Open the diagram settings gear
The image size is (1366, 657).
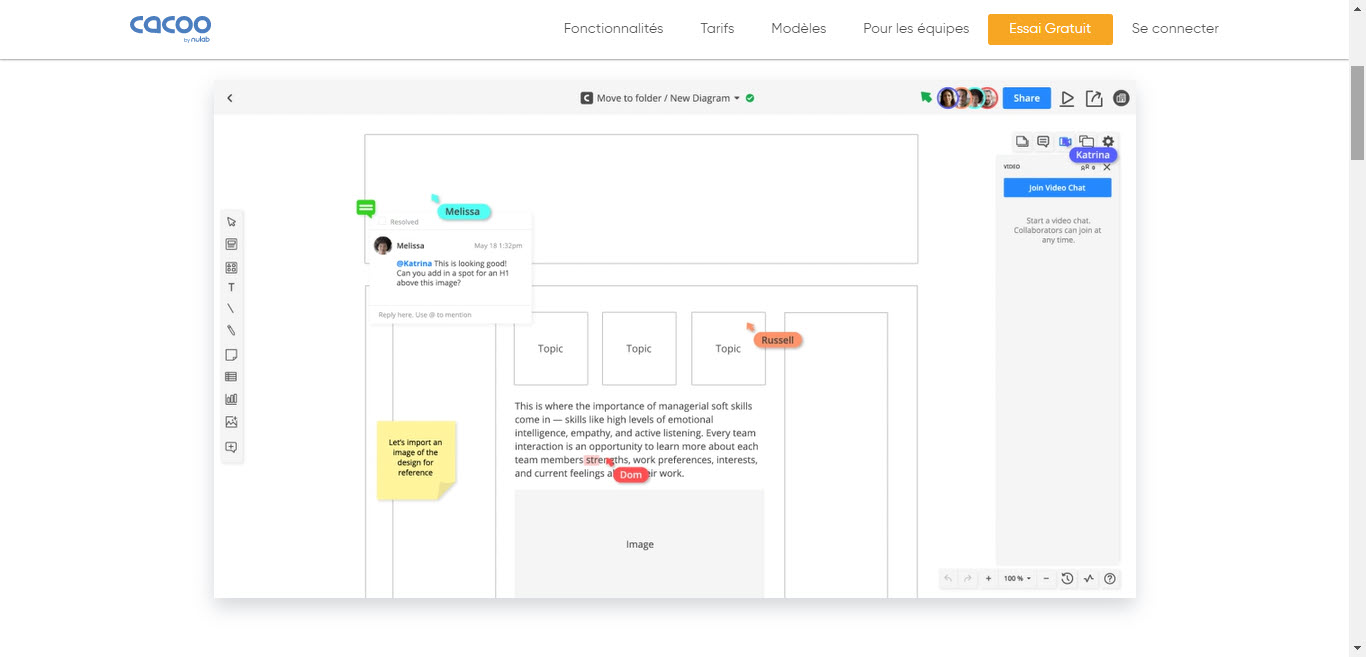click(1108, 141)
